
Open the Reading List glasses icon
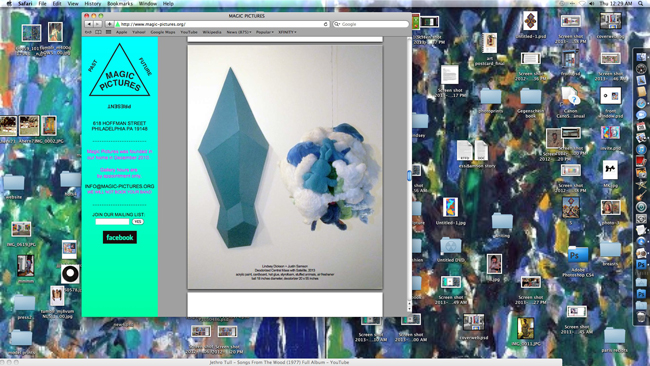click(x=88, y=32)
